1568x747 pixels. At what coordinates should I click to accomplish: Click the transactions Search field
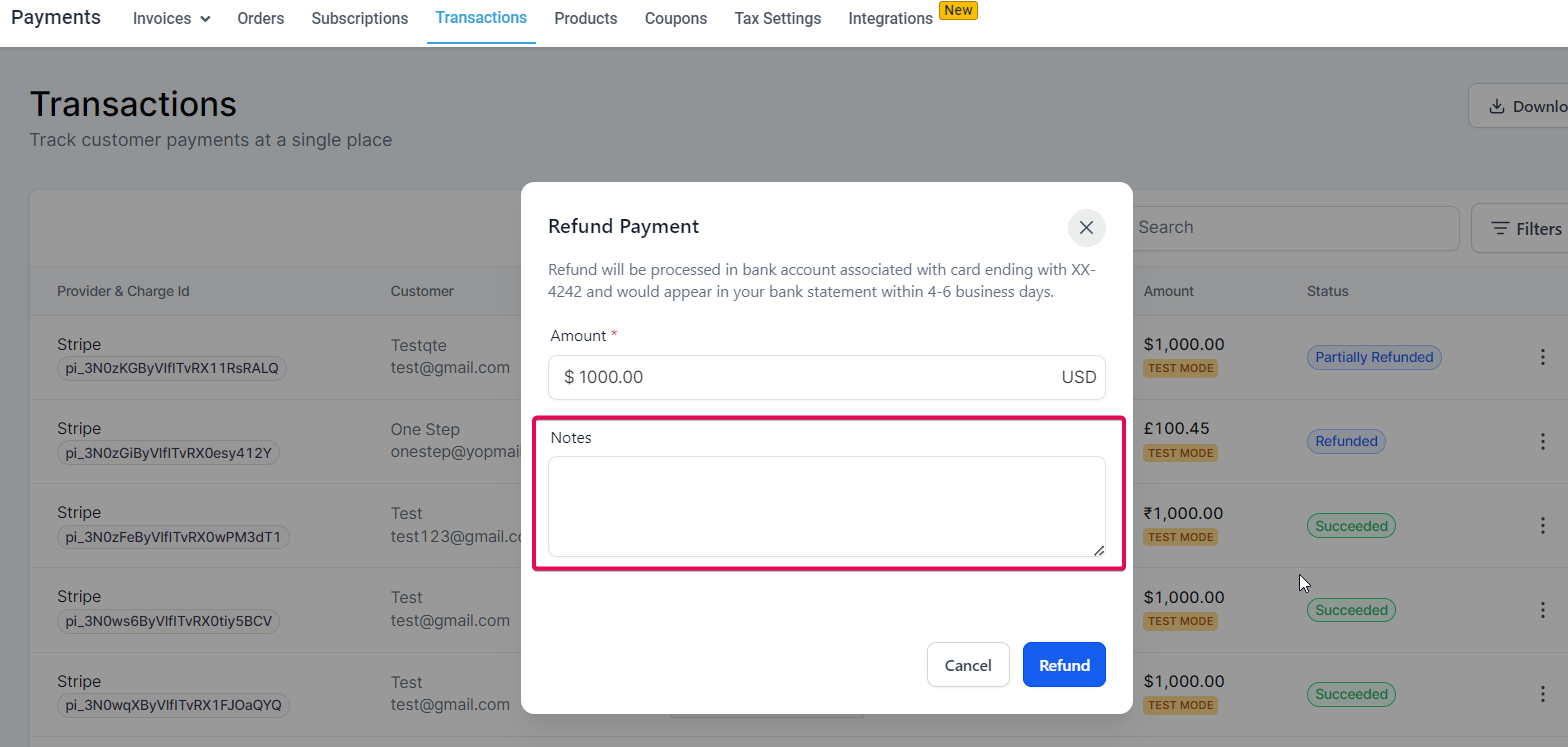point(1296,228)
